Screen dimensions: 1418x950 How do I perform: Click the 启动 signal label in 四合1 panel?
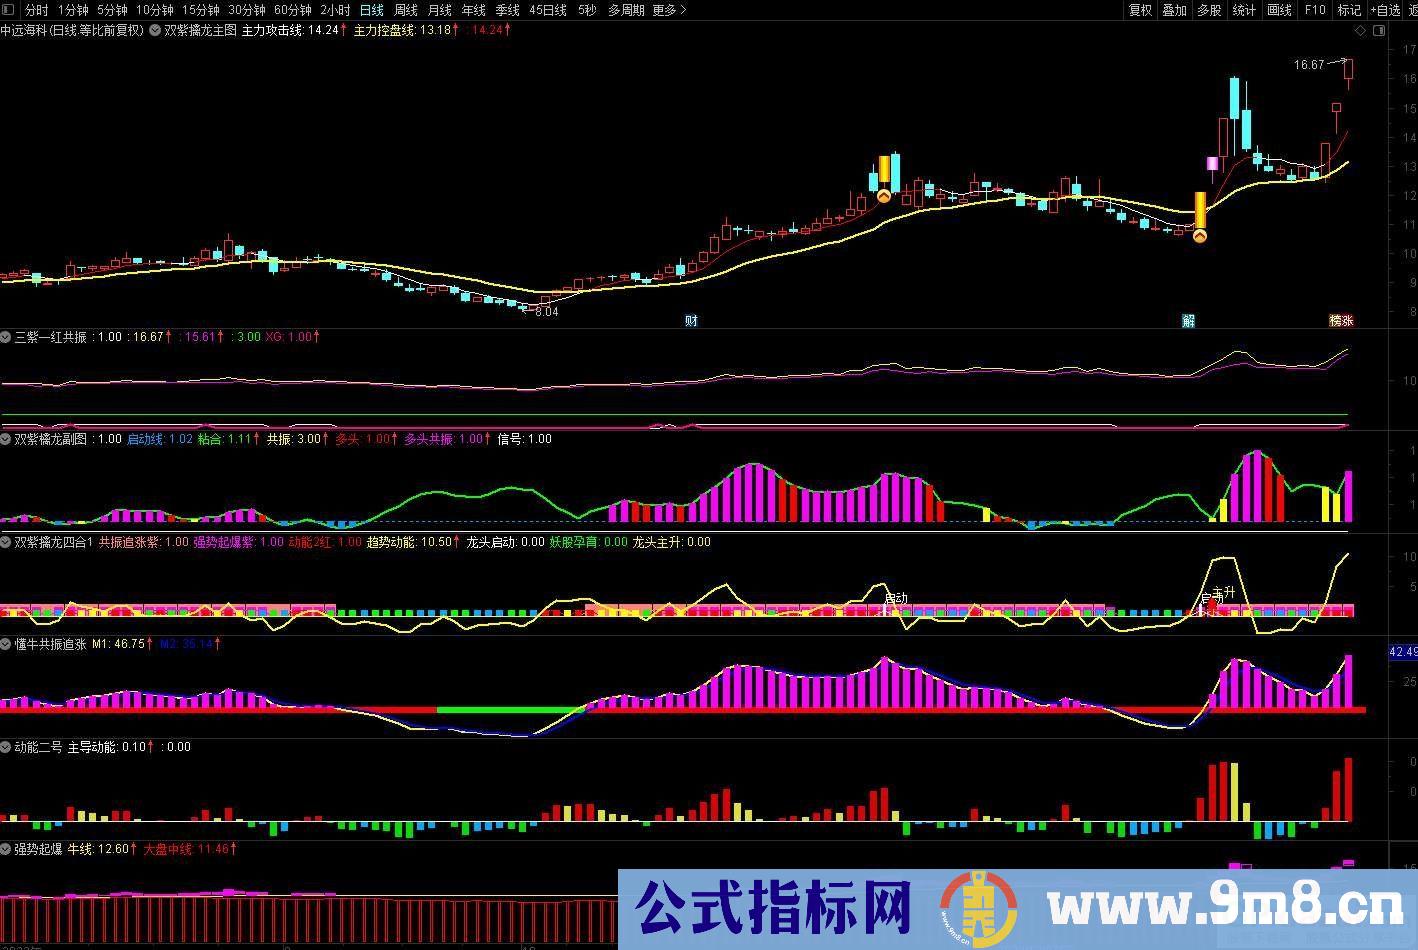tap(896, 598)
